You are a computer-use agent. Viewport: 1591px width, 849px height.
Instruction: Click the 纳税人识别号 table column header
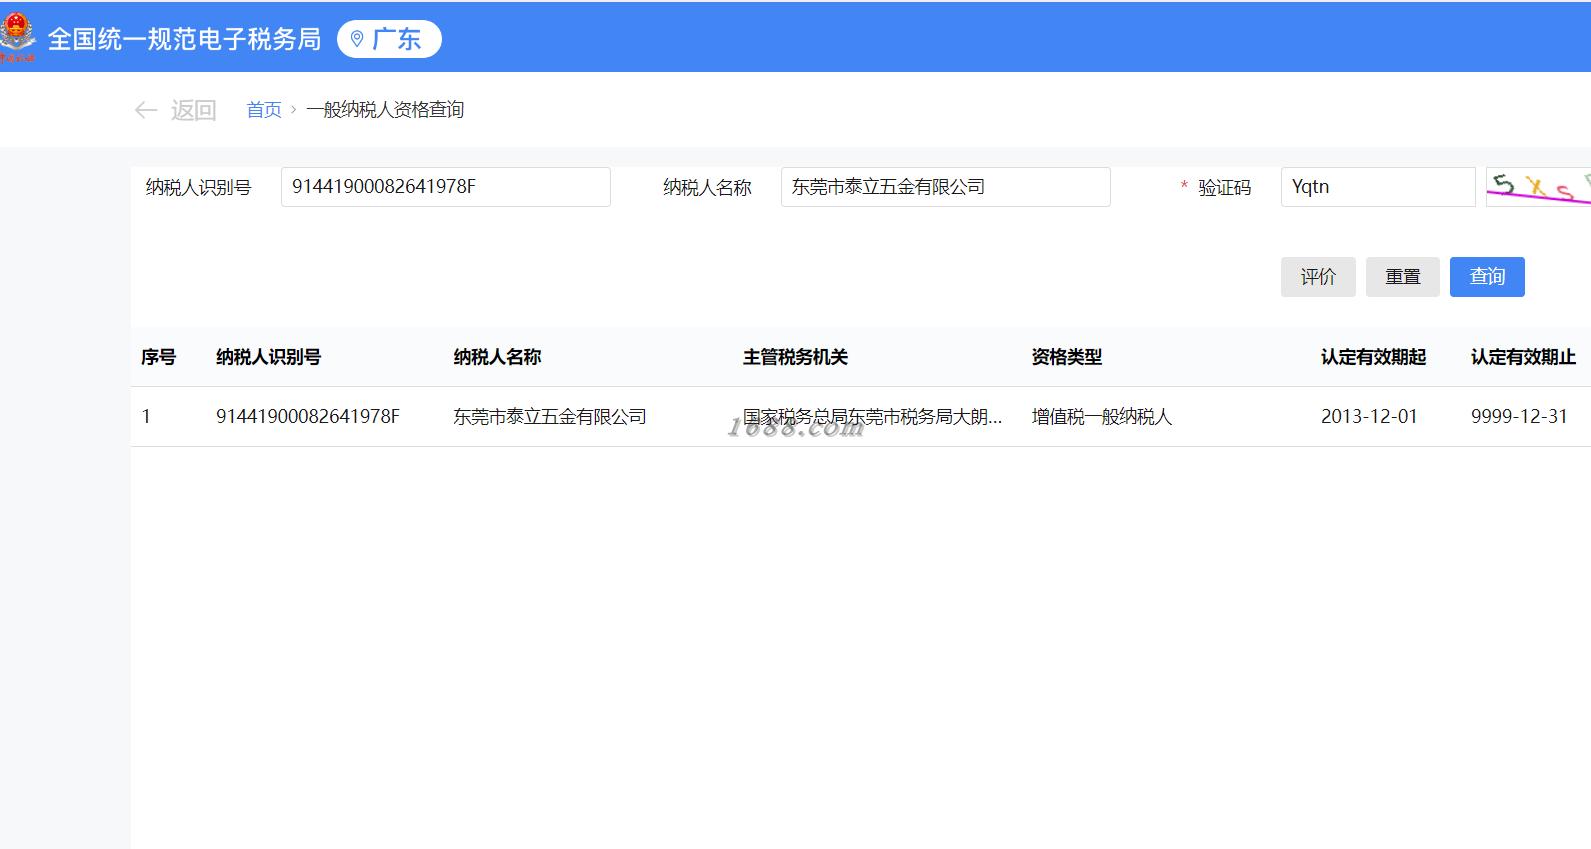point(268,357)
